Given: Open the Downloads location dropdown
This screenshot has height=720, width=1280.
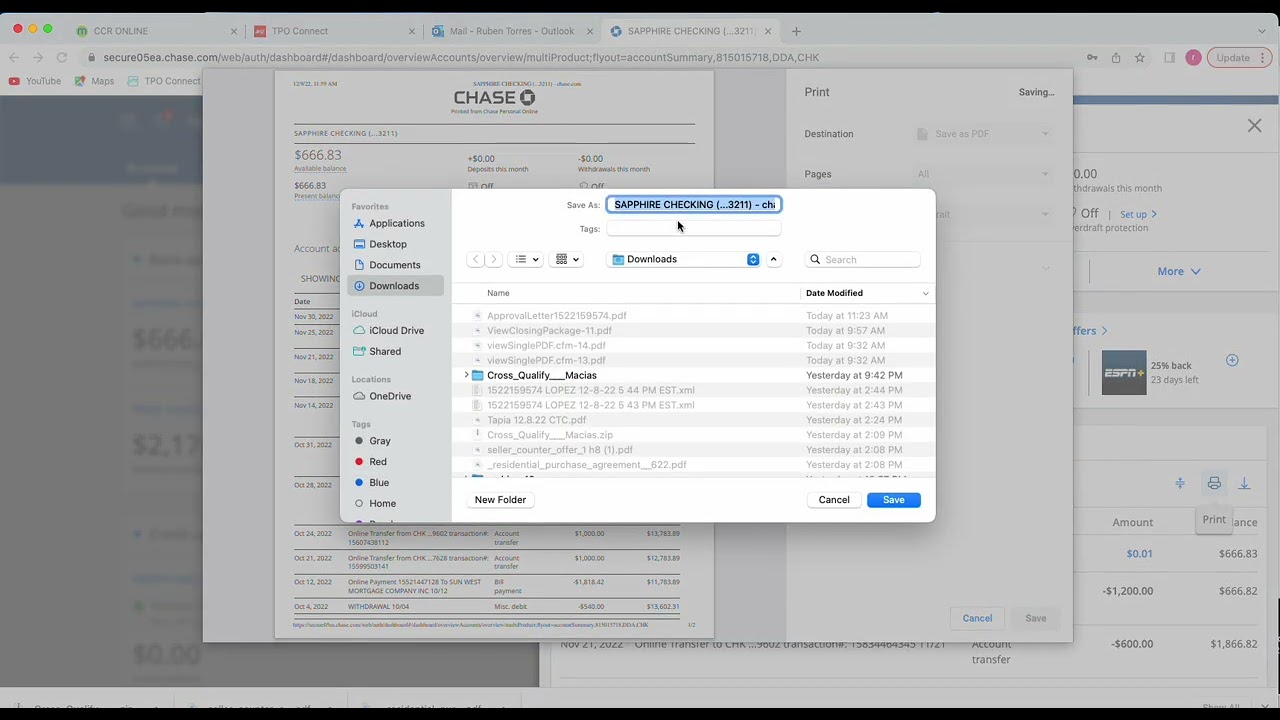Looking at the screenshot, I should coord(685,259).
